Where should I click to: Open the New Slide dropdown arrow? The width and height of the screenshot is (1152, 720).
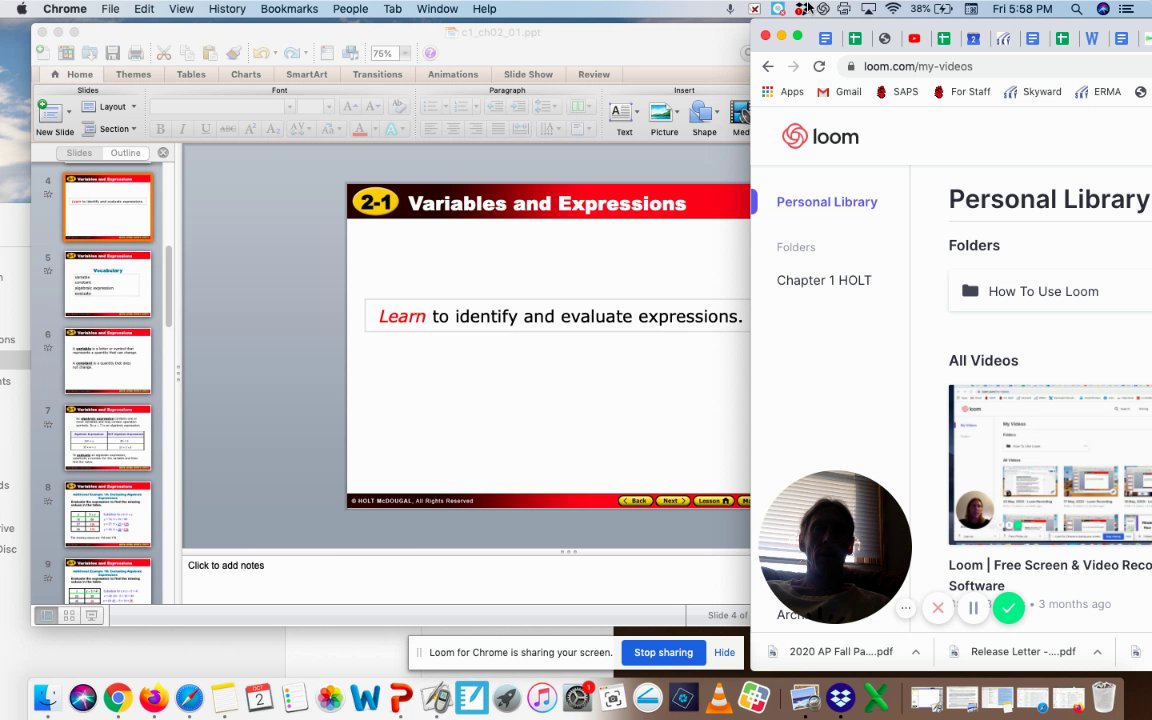[69, 112]
